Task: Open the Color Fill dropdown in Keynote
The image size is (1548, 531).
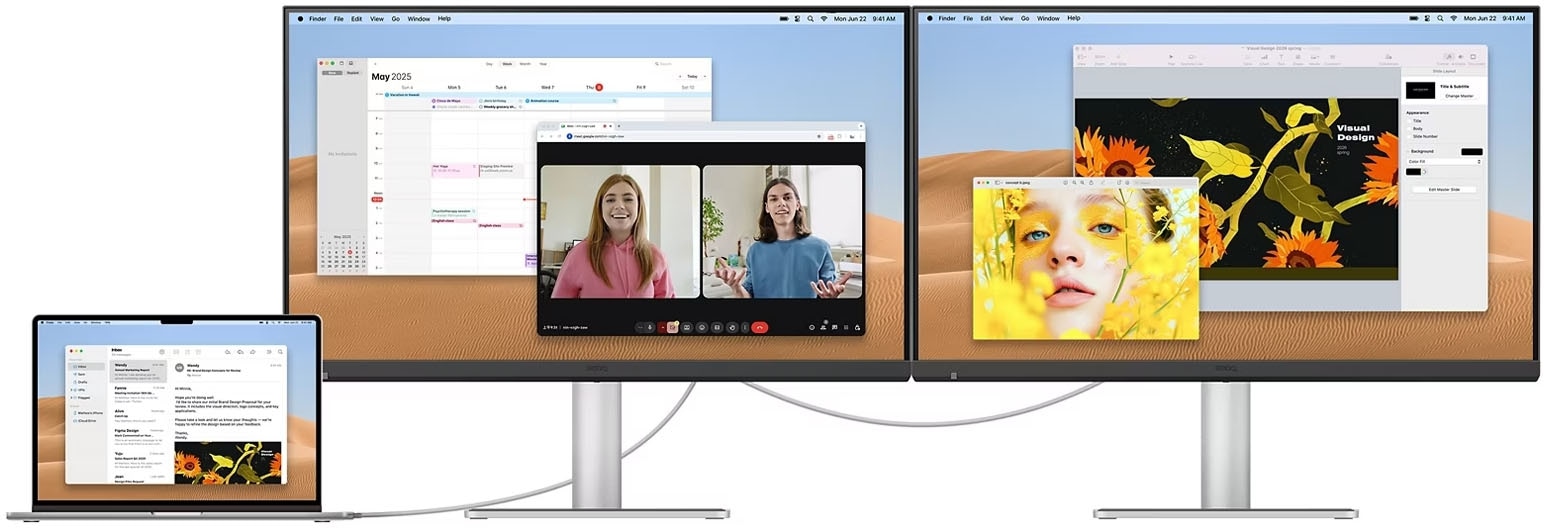Action: click(x=1444, y=162)
